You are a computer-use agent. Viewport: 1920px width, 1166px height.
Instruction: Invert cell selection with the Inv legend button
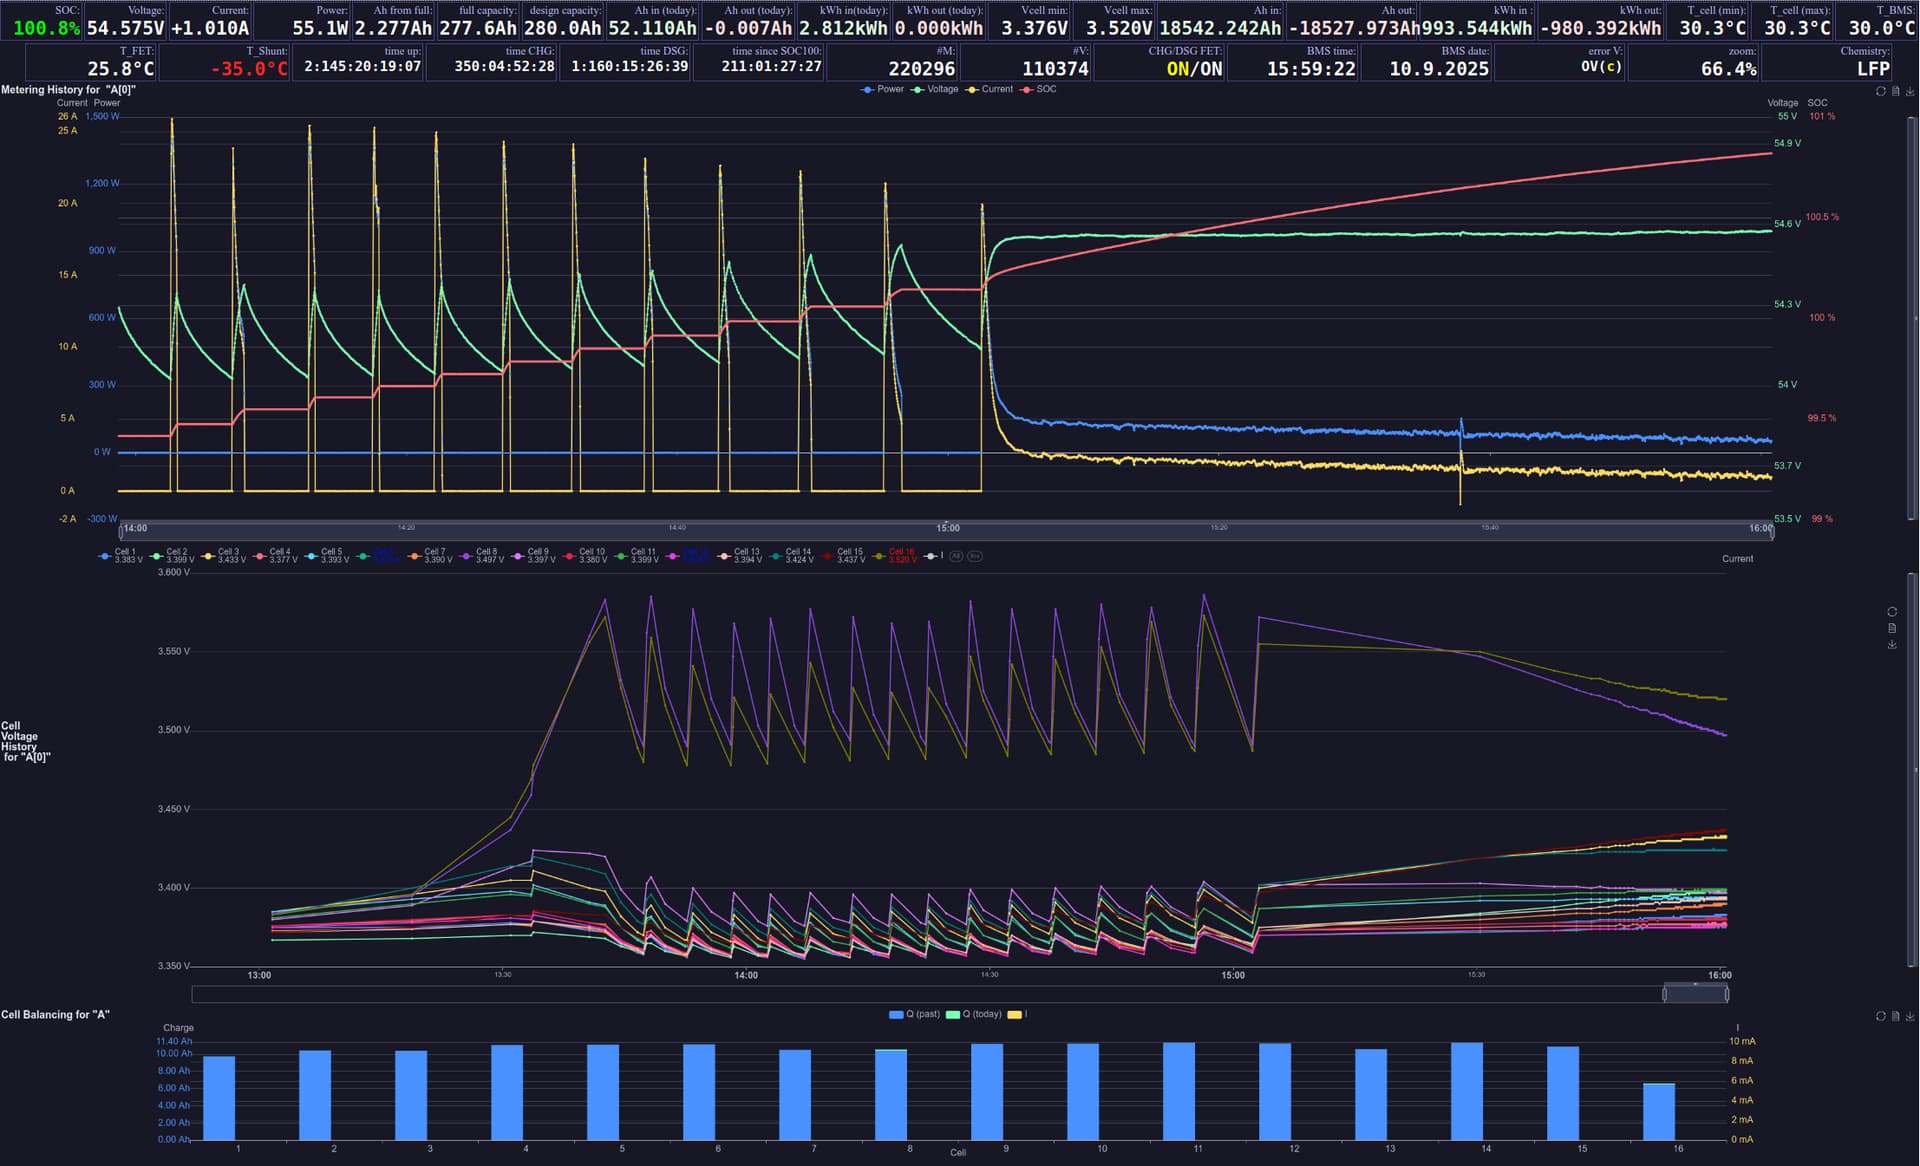pyautogui.click(x=975, y=556)
